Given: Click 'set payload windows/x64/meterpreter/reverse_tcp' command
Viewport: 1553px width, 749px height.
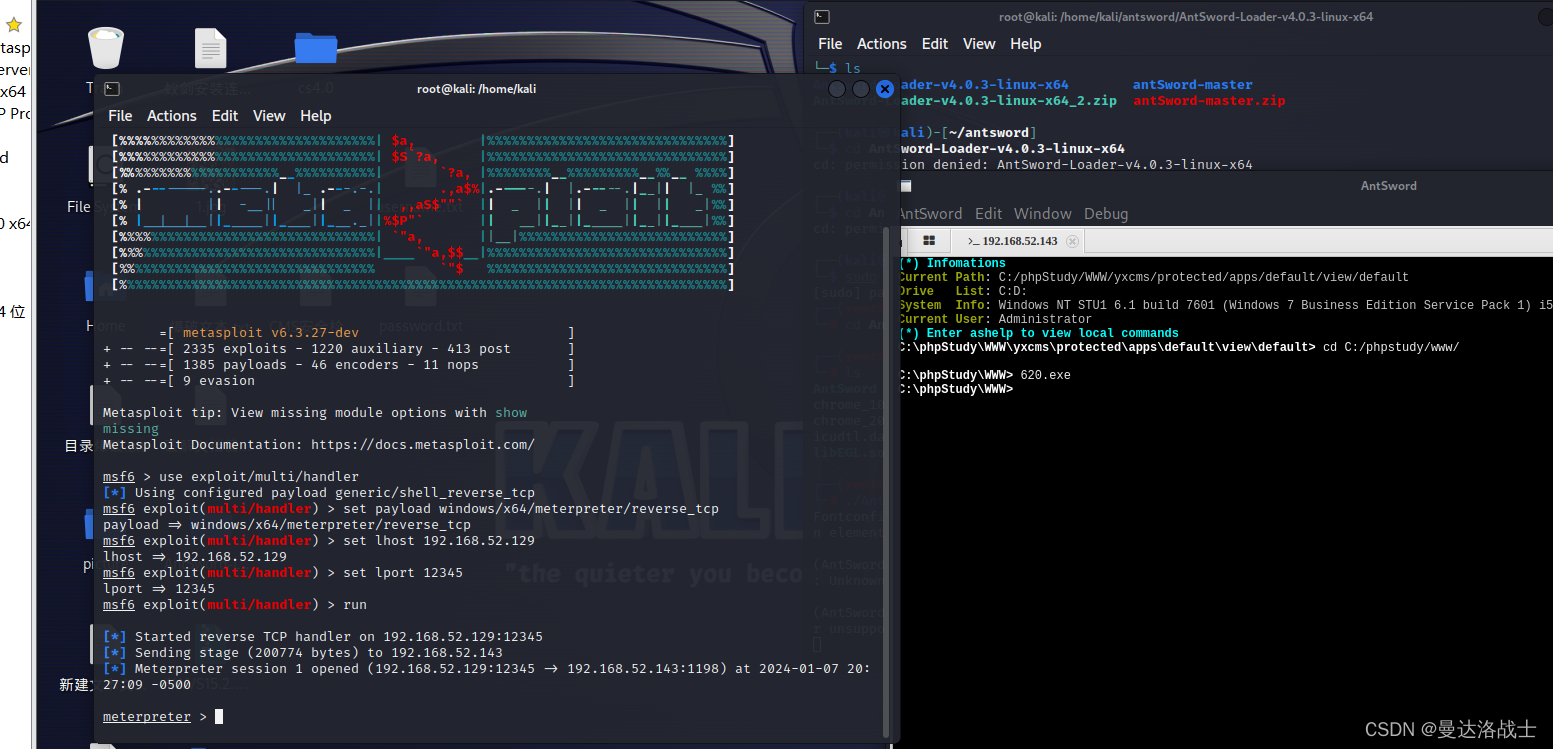Looking at the screenshot, I should pos(531,509).
